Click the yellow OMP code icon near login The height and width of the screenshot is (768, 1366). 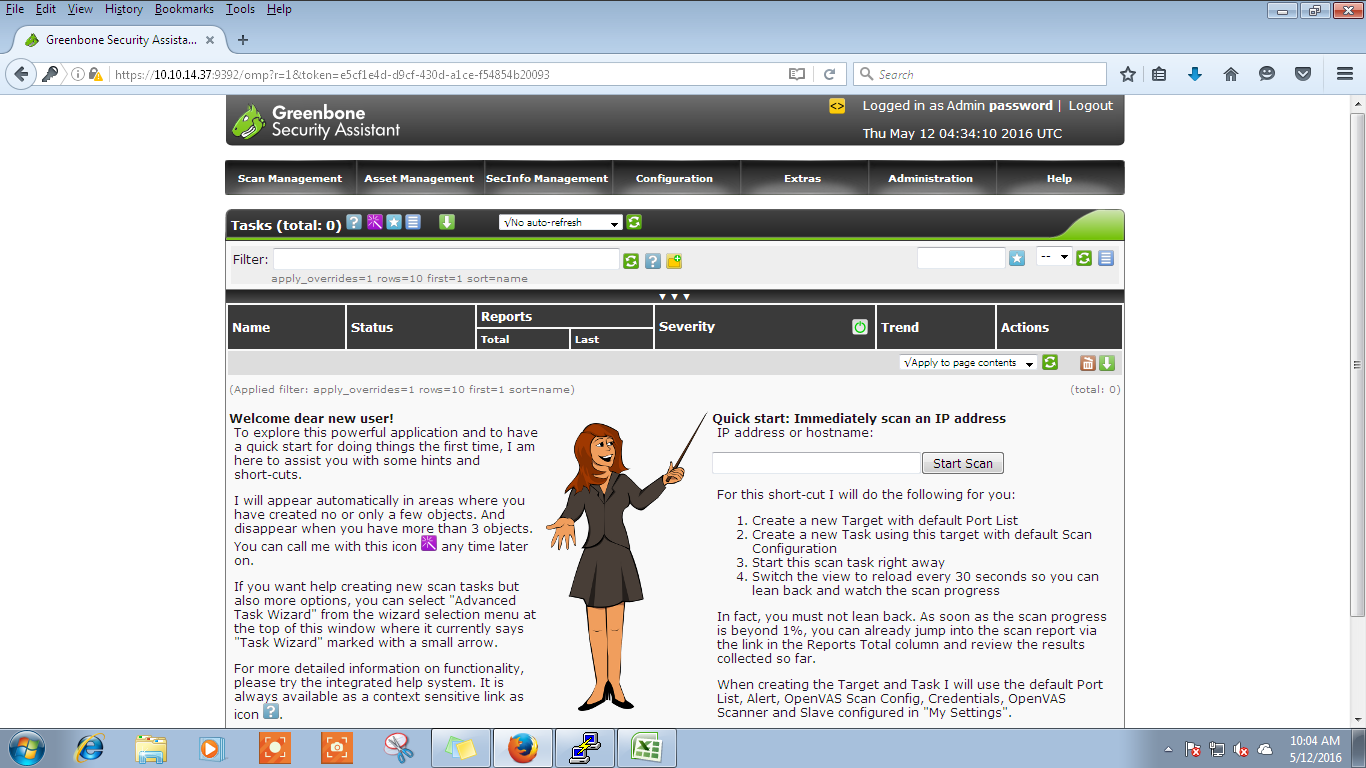(x=837, y=106)
